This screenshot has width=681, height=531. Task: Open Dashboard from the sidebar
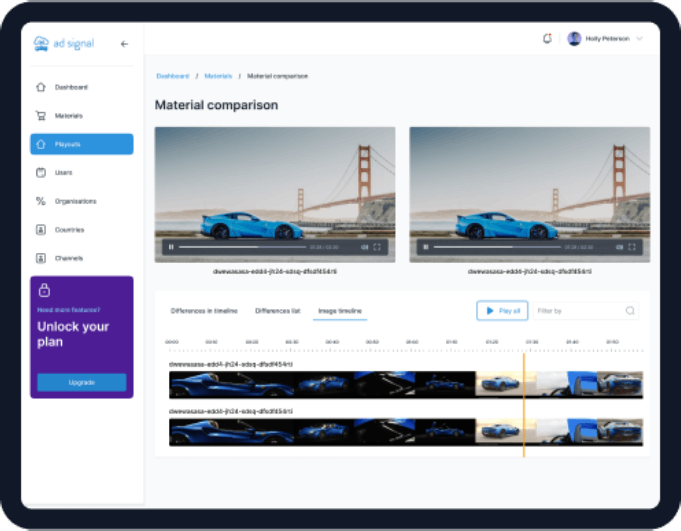click(x=71, y=87)
